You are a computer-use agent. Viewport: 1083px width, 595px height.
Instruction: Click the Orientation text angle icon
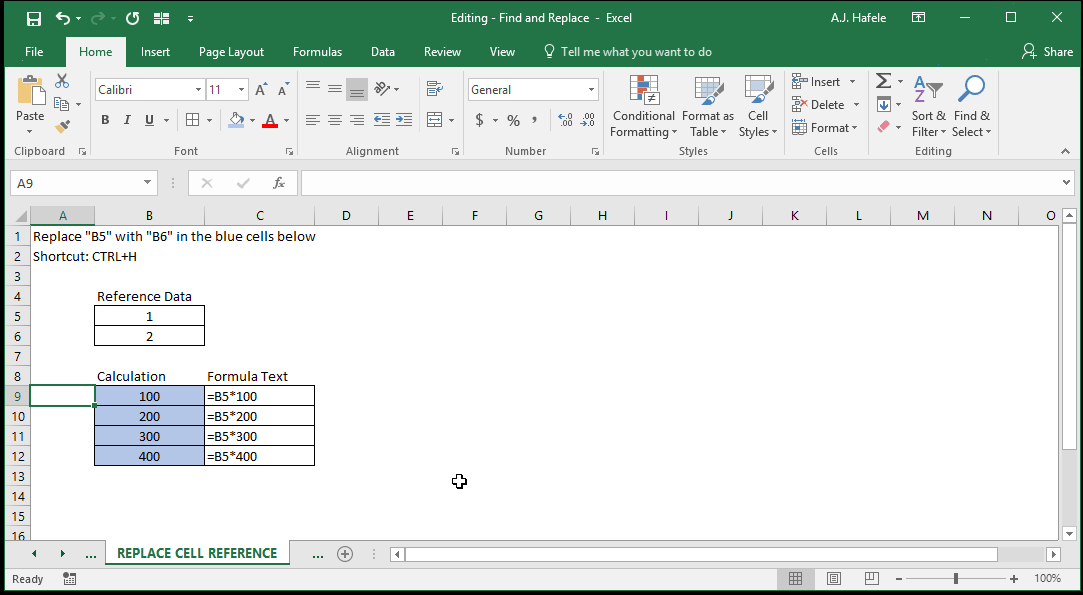point(383,88)
